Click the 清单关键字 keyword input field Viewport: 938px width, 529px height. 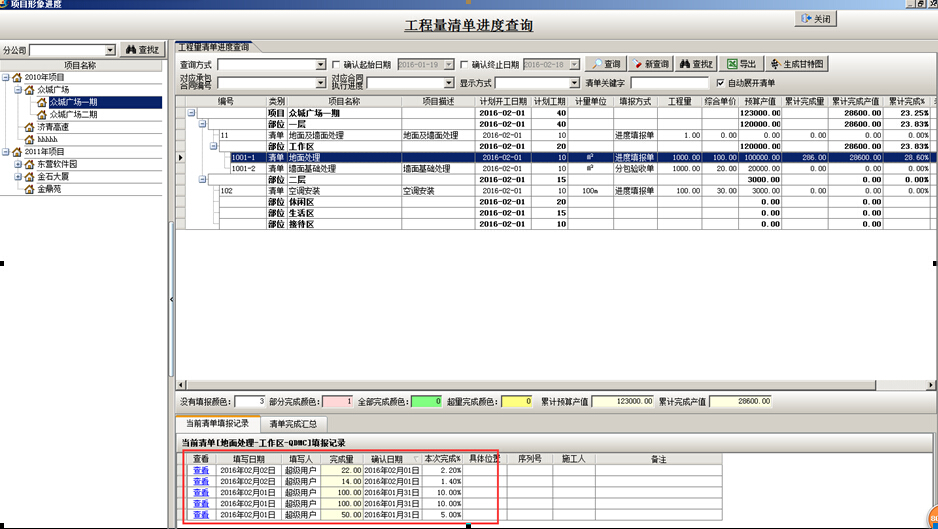[x=669, y=83]
